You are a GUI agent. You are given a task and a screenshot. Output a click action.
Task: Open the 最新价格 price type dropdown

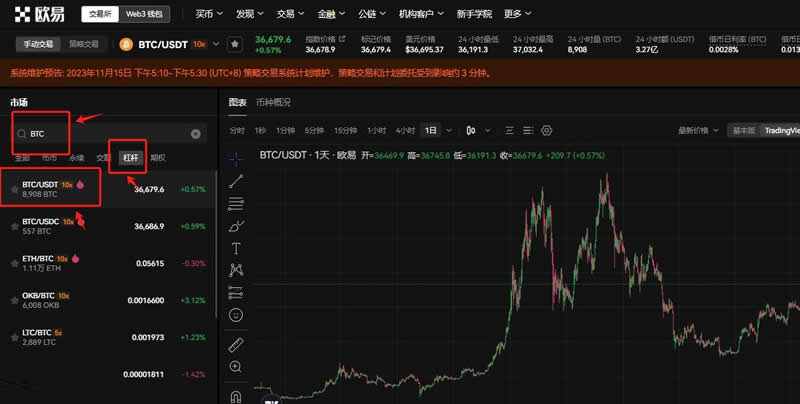[x=699, y=131]
